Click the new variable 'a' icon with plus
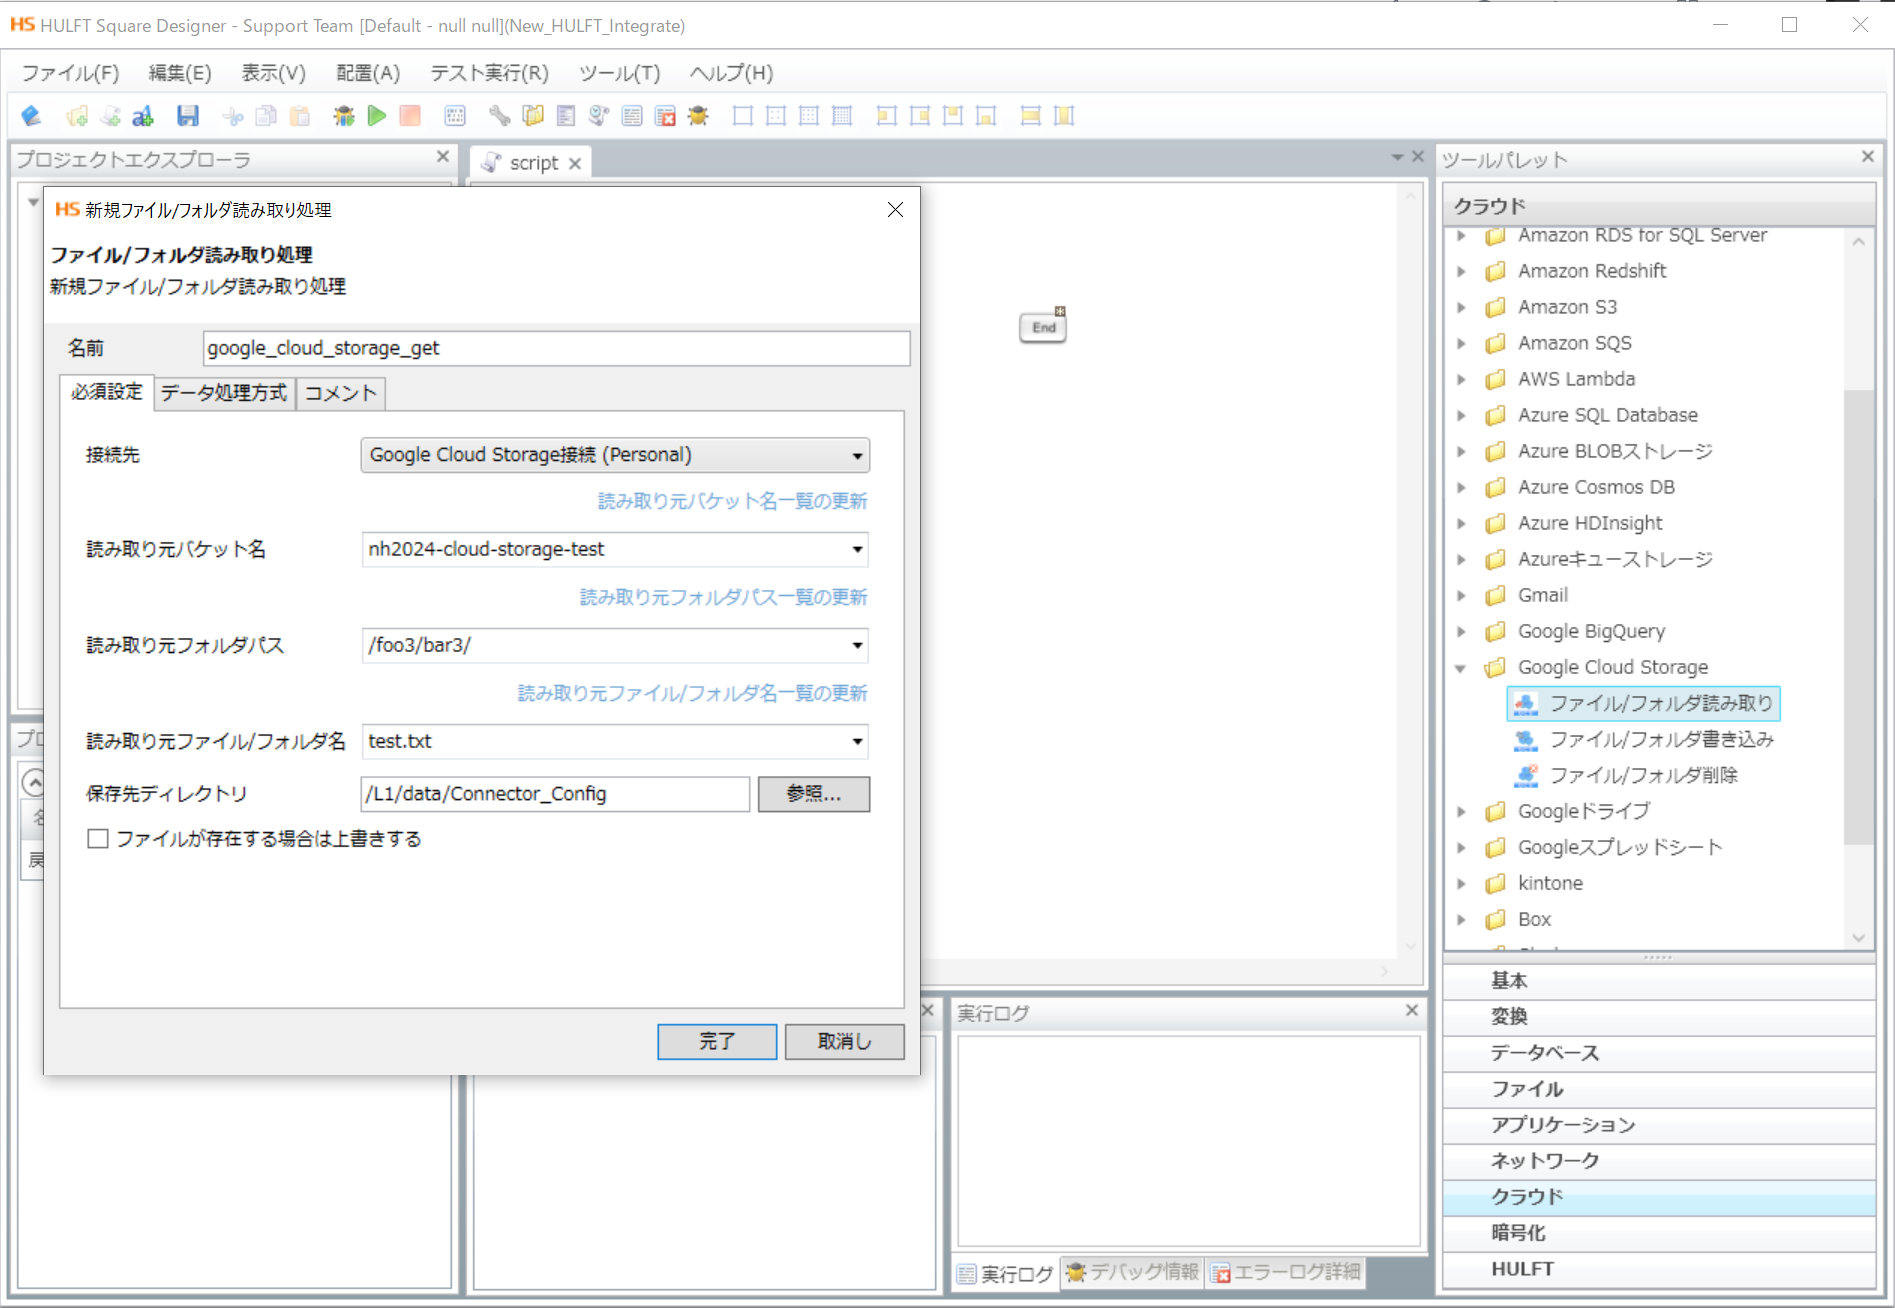Image resolution: width=1895 pixels, height=1308 pixels. pos(143,116)
